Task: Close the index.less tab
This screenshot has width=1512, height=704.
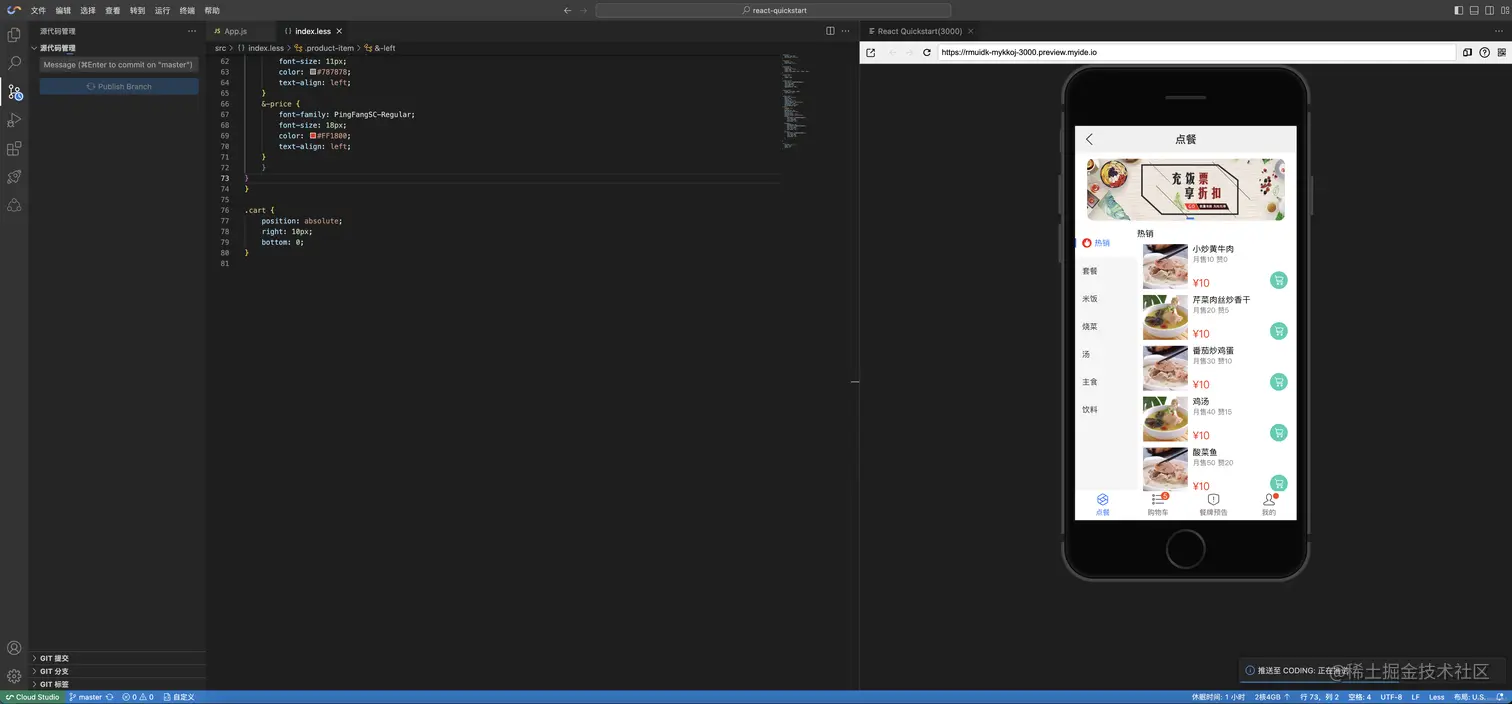Action: coord(339,31)
